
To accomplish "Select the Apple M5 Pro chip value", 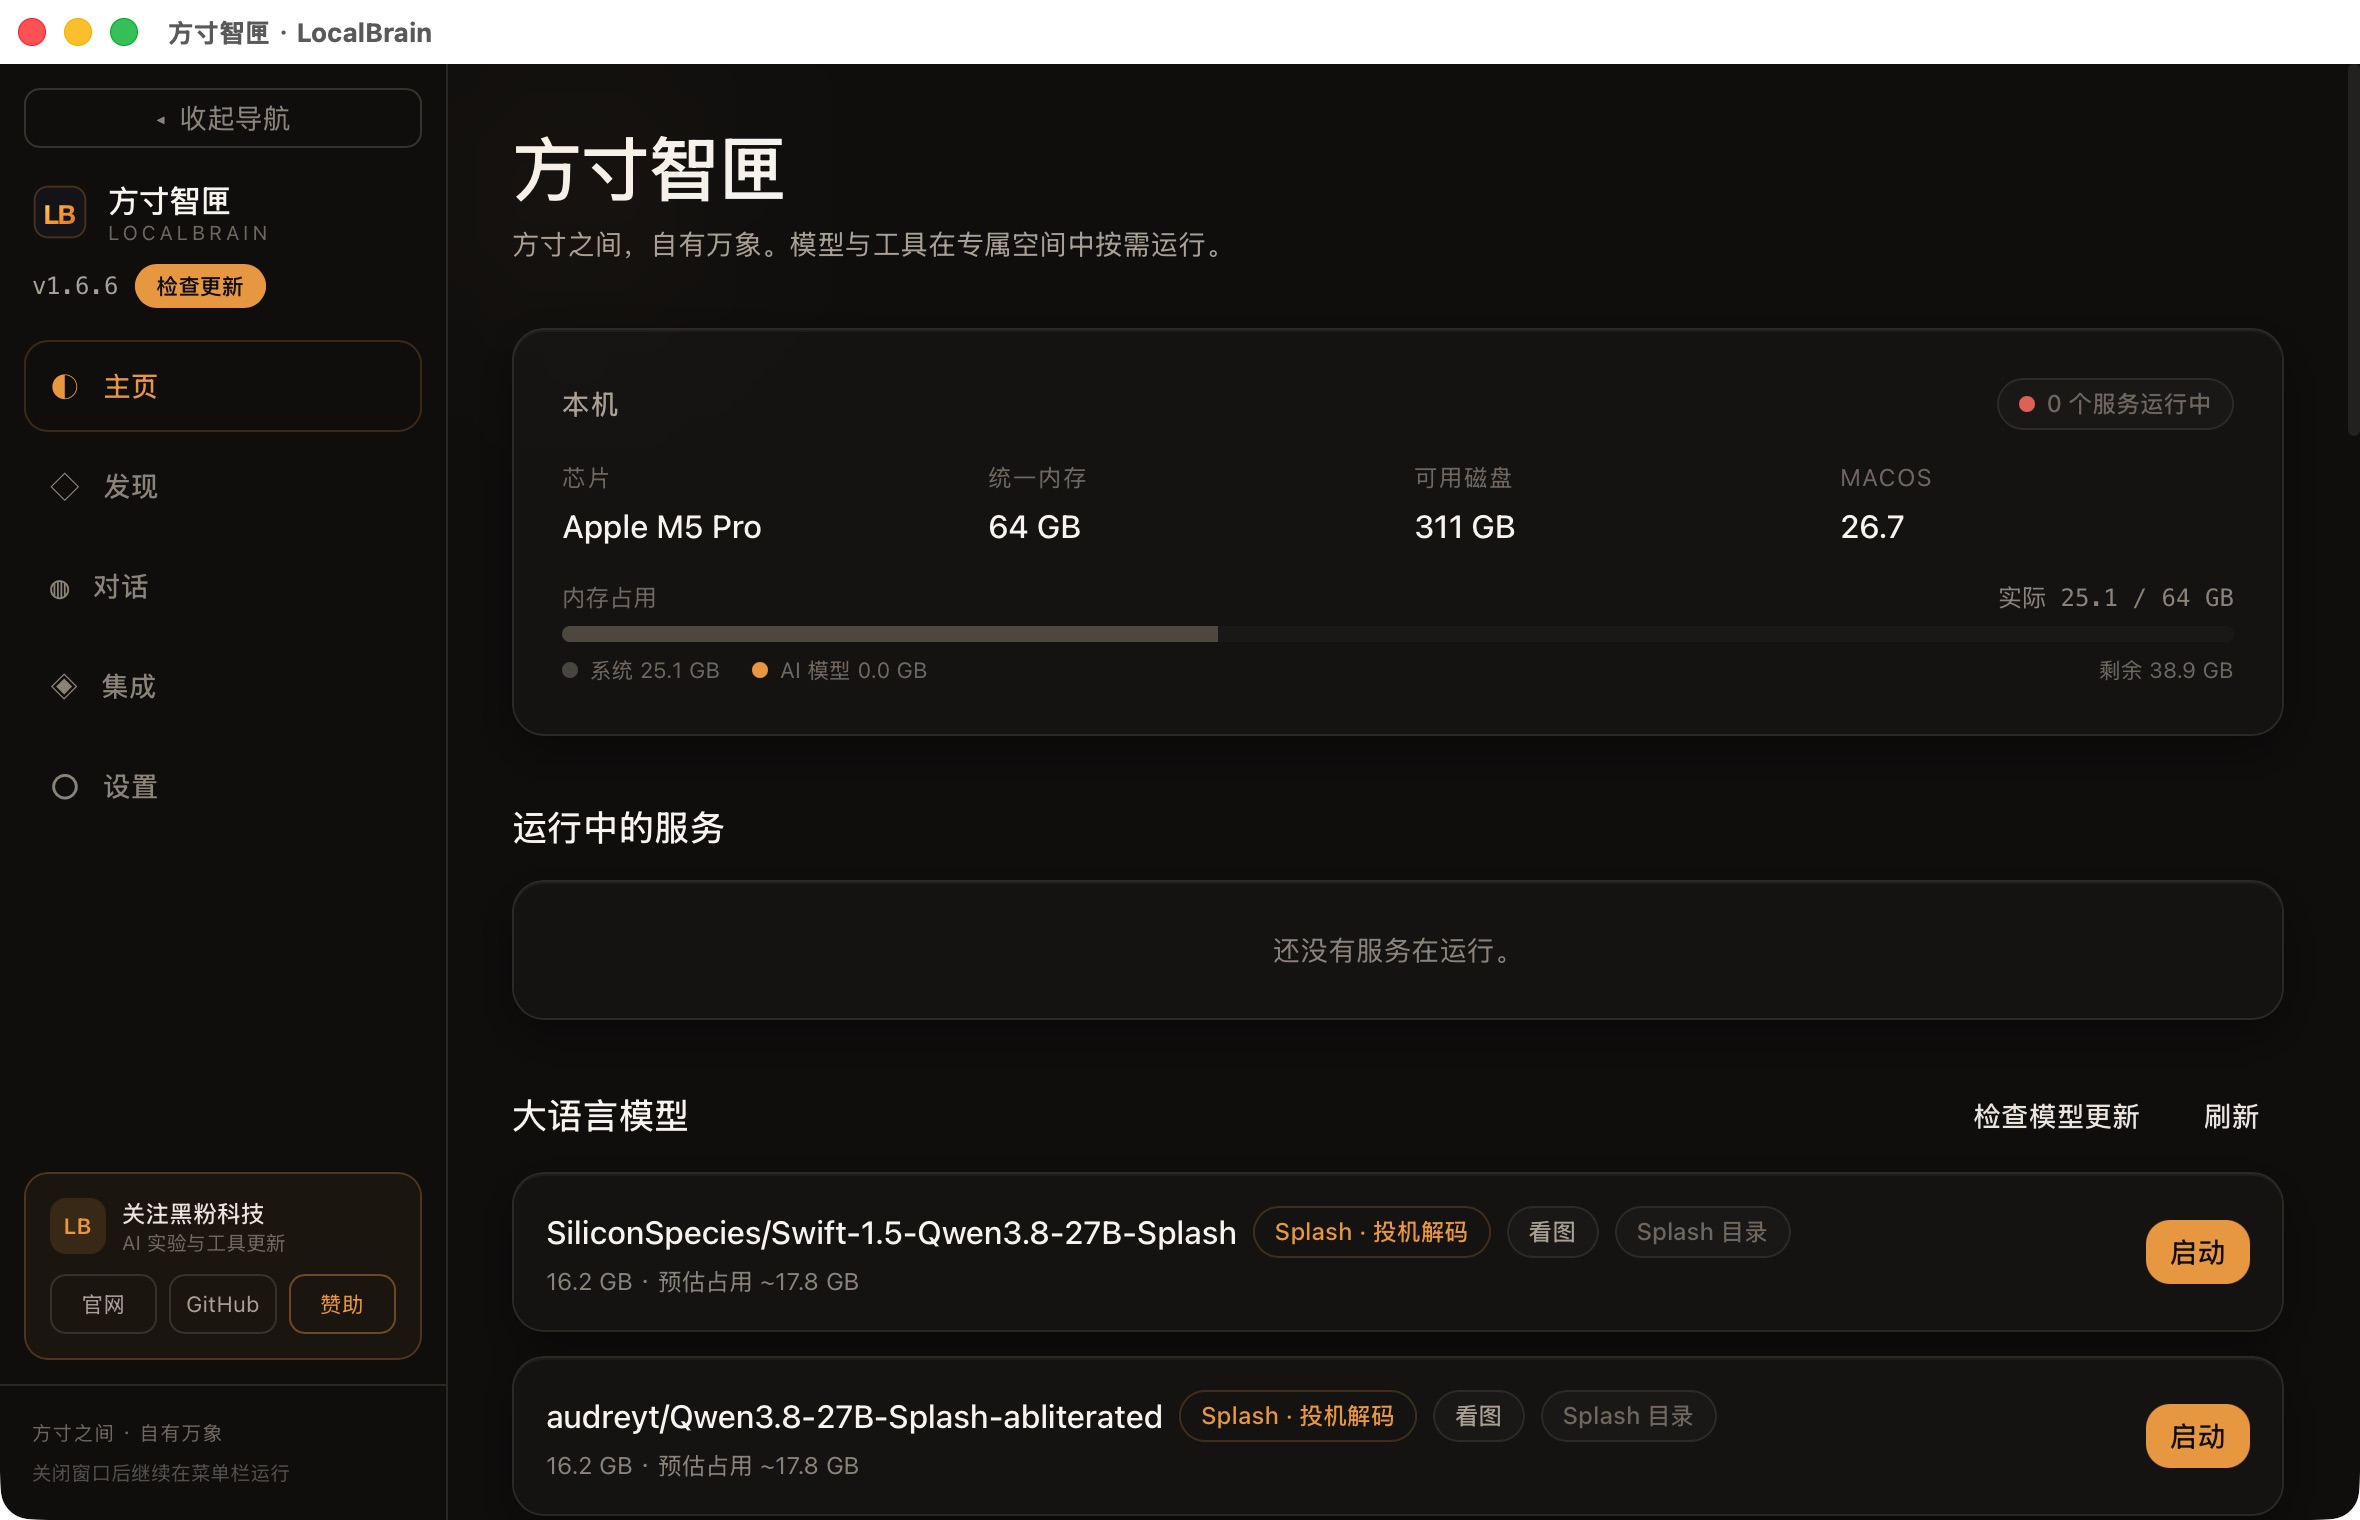I will point(662,527).
